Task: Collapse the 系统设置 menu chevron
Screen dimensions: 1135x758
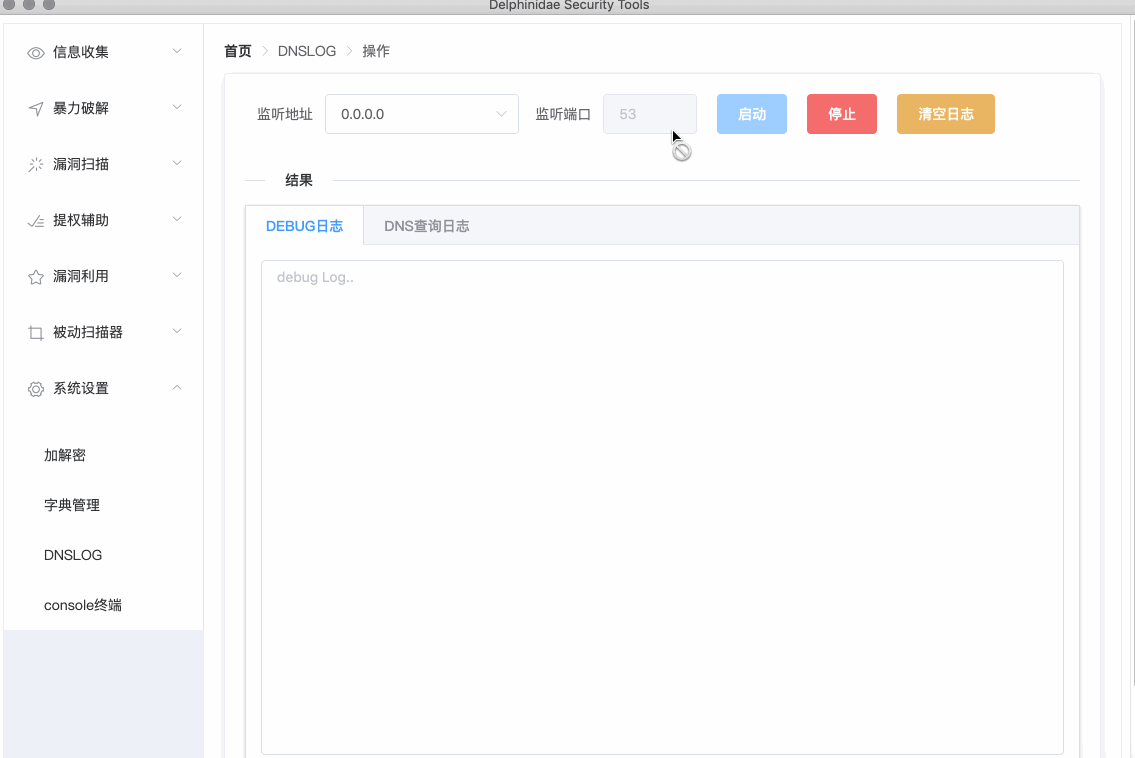Action: point(177,387)
